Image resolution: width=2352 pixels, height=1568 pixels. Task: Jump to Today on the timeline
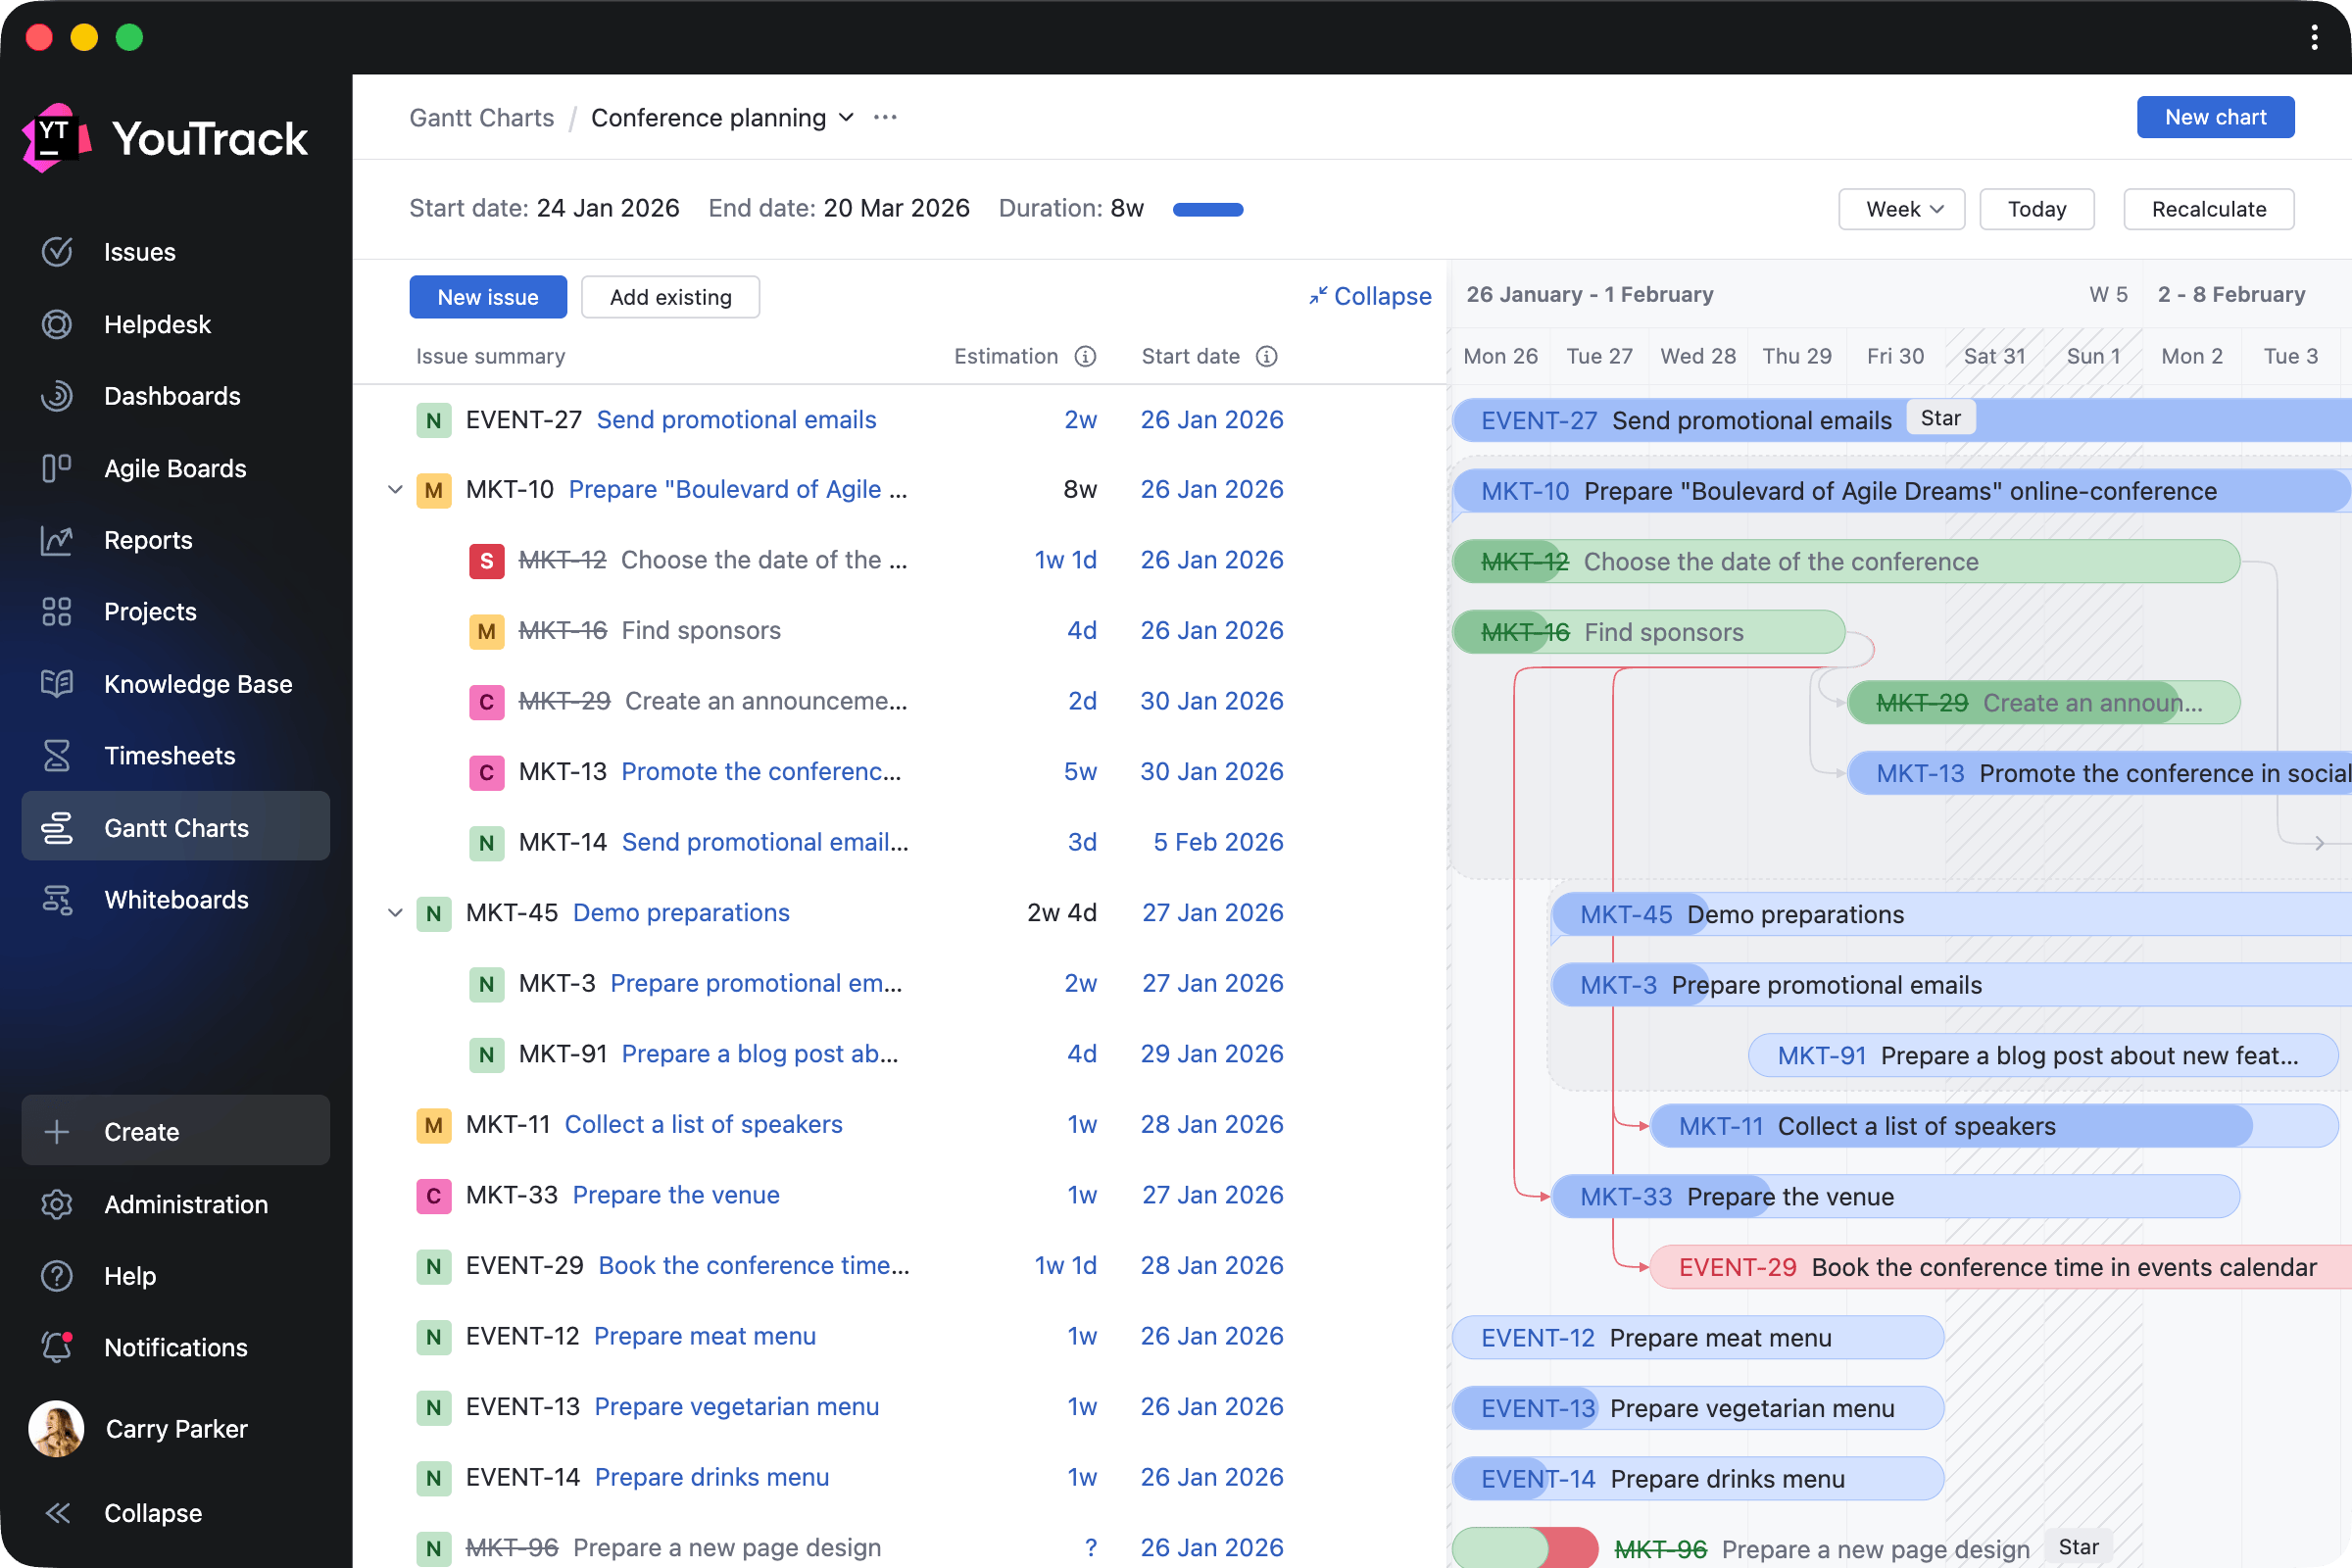[2037, 209]
